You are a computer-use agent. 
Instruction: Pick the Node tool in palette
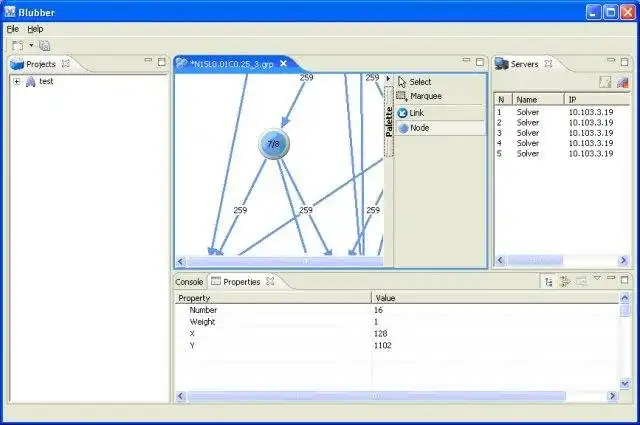[x=440, y=128]
